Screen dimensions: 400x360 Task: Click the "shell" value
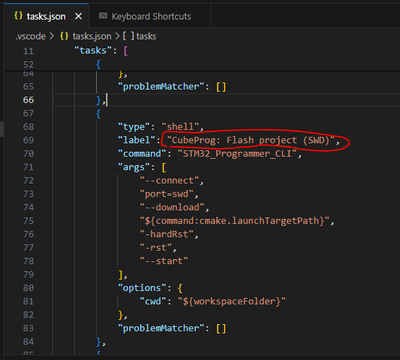(180, 127)
